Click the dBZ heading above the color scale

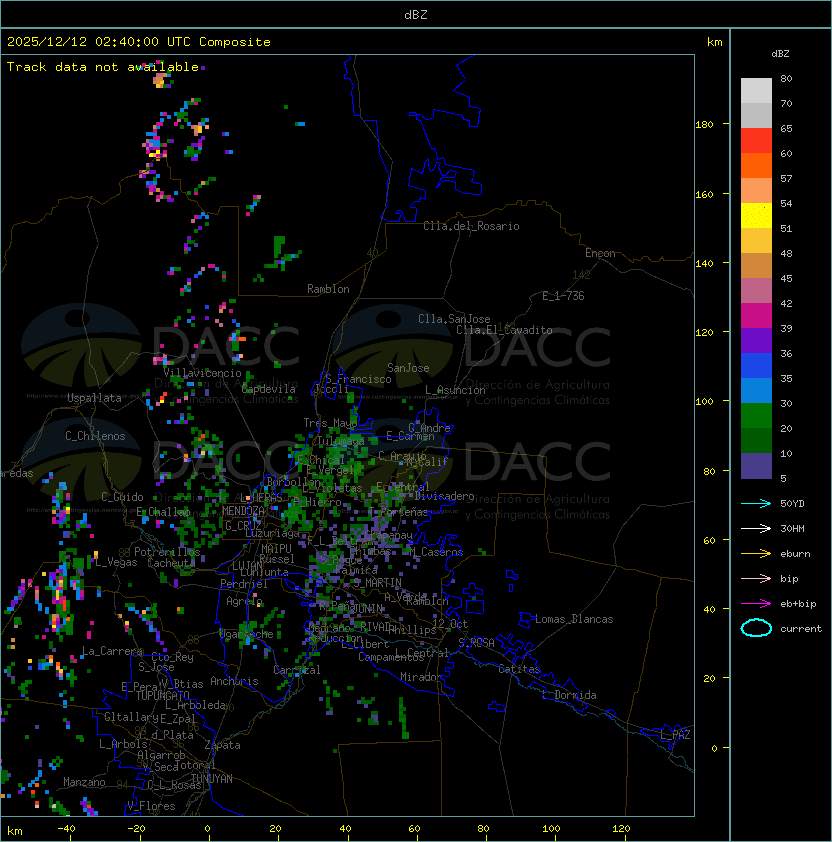pyautogui.click(x=780, y=54)
